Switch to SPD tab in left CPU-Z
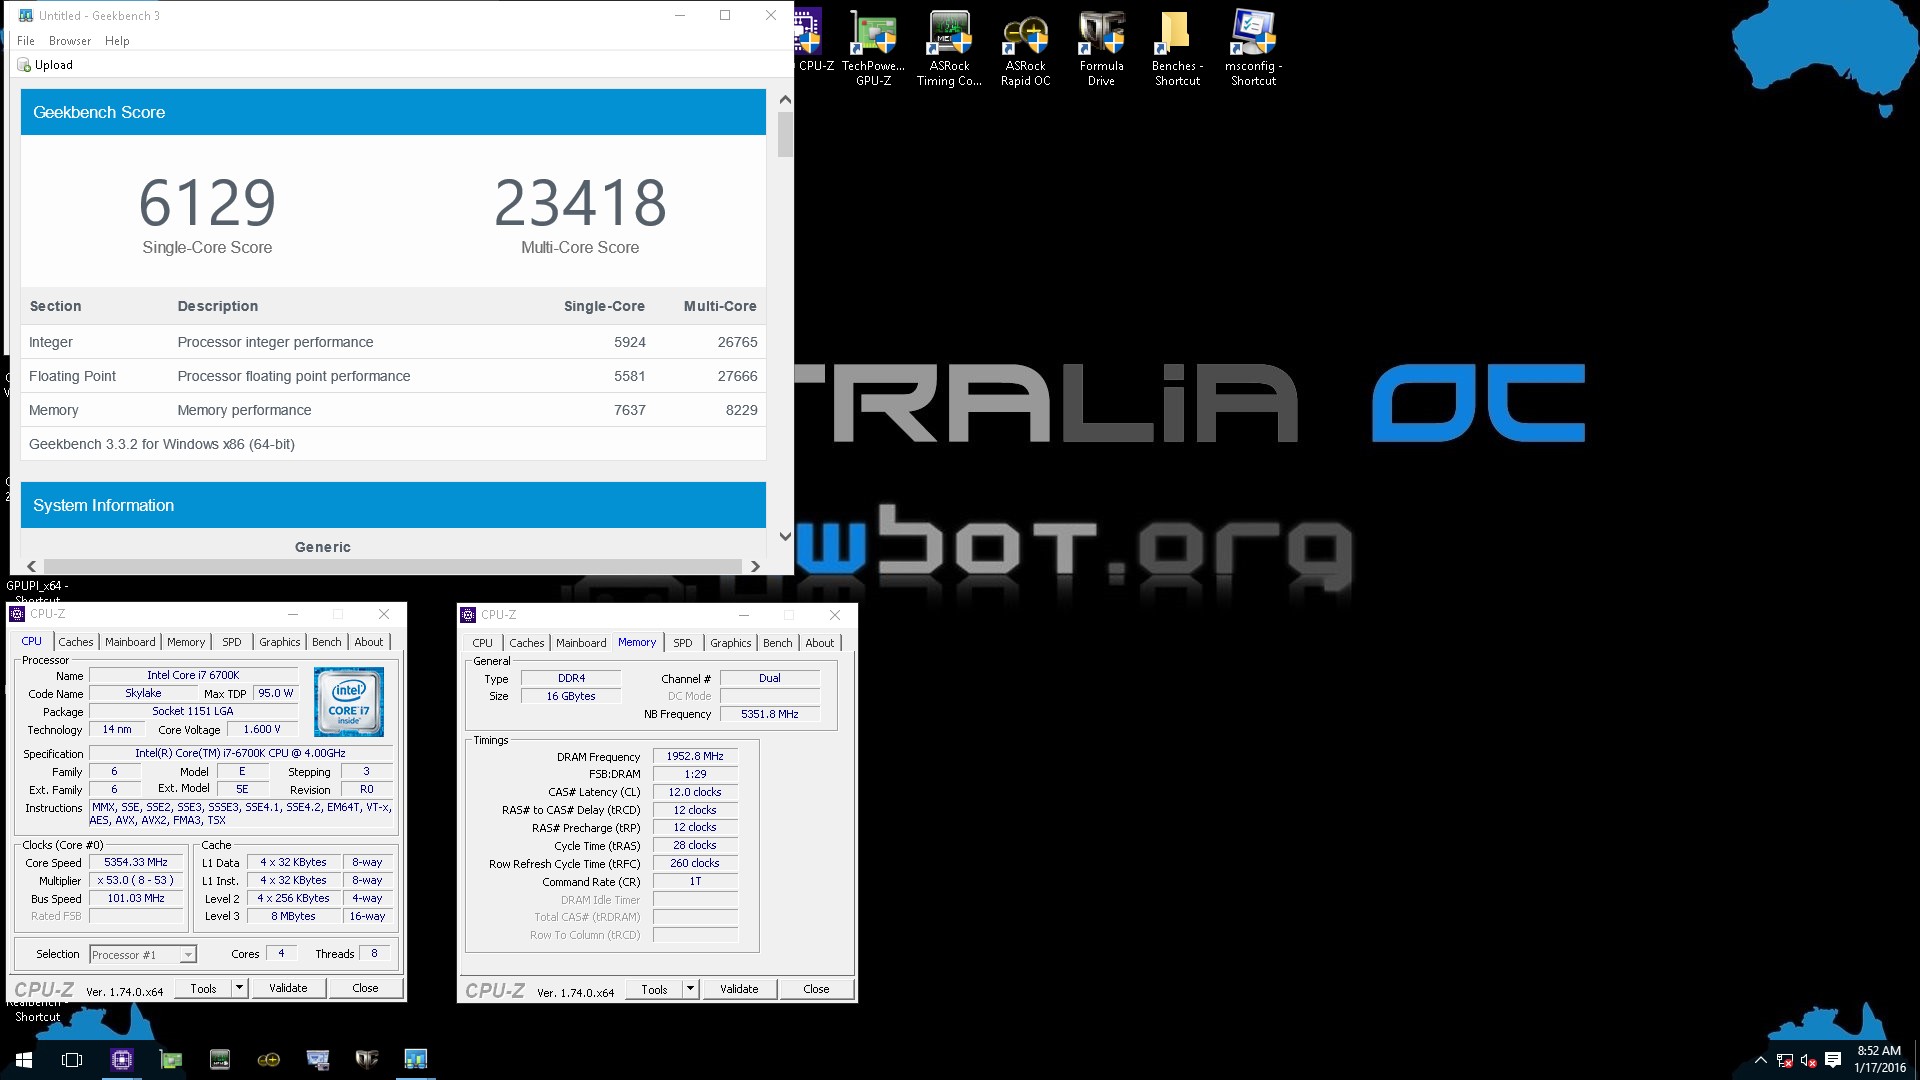This screenshot has width=1920, height=1080. click(x=232, y=642)
